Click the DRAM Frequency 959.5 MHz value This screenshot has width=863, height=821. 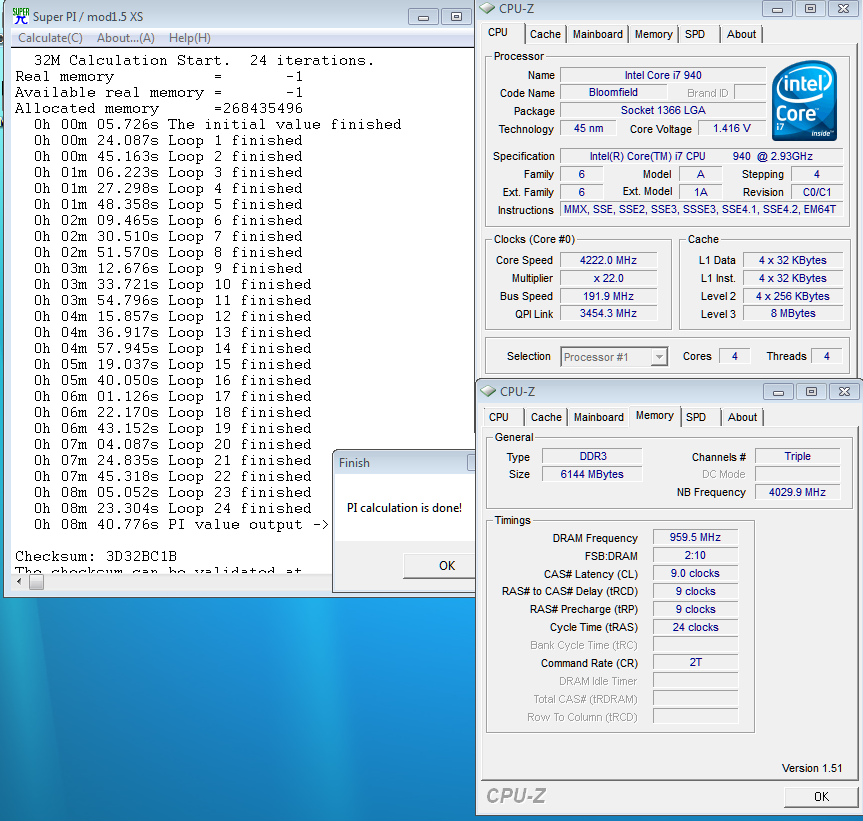click(695, 537)
